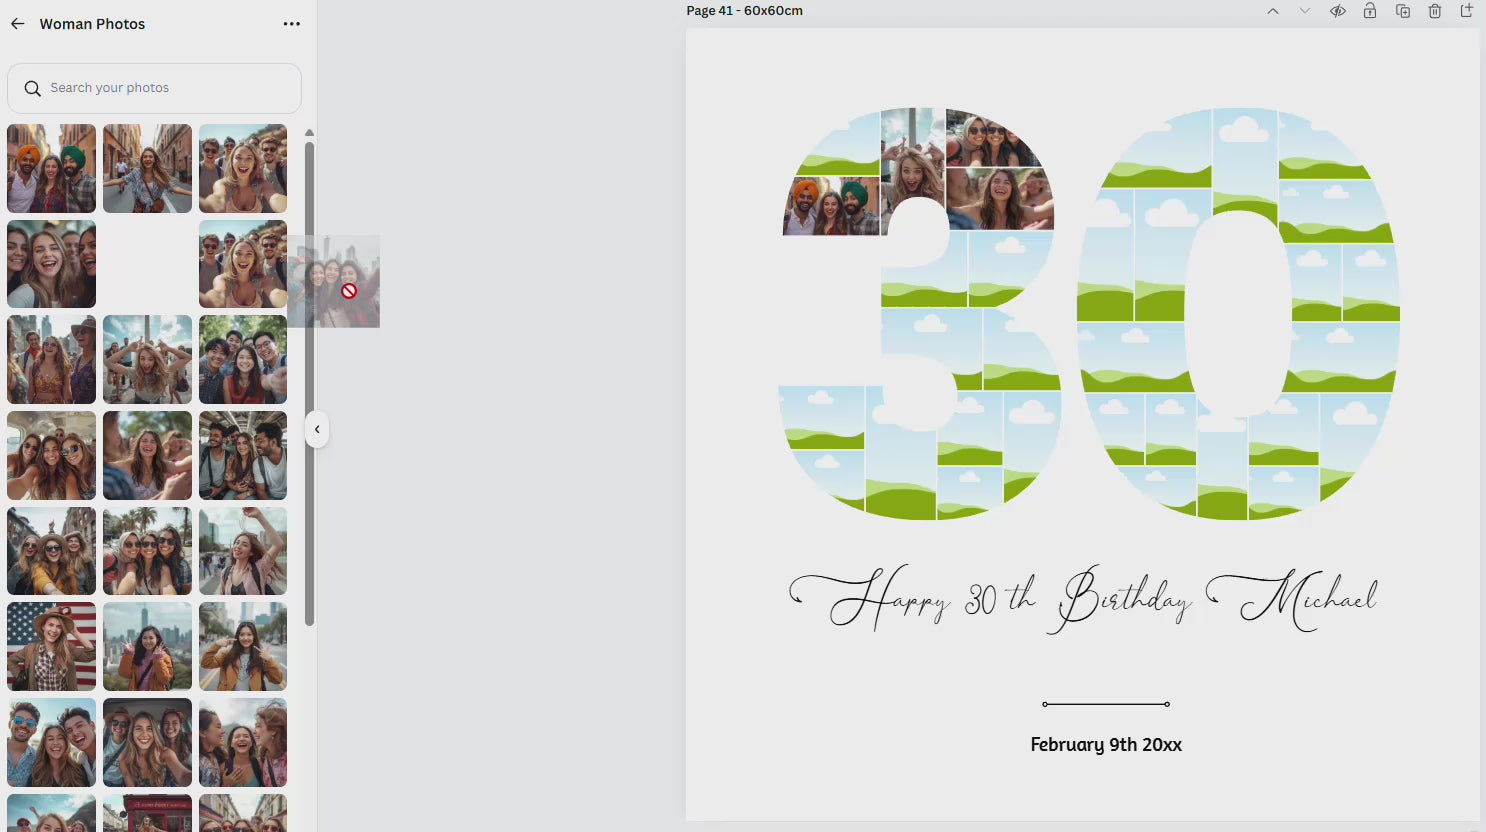
Task: Open the Woman Photos more options menu
Action: point(291,24)
